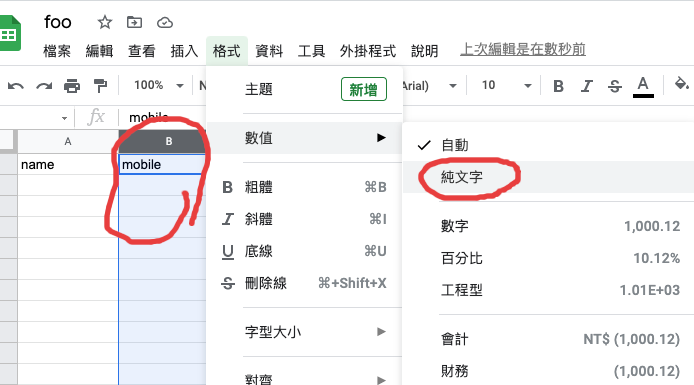Activate the paint format tool
This screenshot has width=694, height=385.
100,86
